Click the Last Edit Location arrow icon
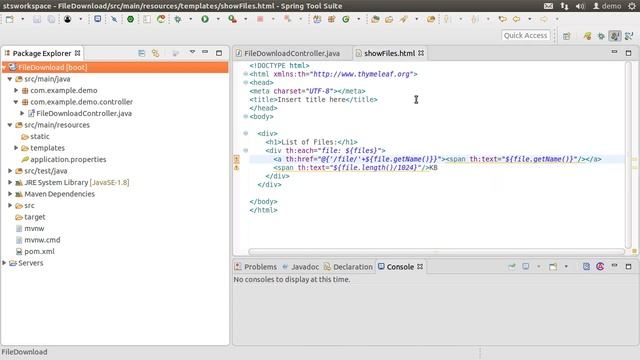 pos(502,19)
